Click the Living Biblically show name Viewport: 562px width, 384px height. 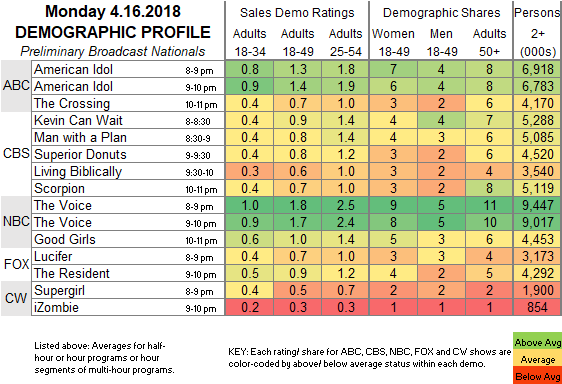pyautogui.click(x=78, y=171)
